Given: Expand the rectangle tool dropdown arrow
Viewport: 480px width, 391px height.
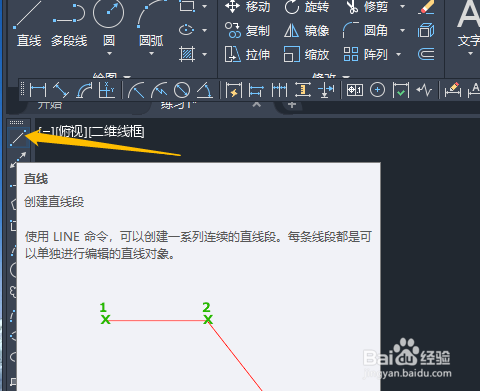Looking at the screenshot, I should pyautogui.click(x=204, y=6).
